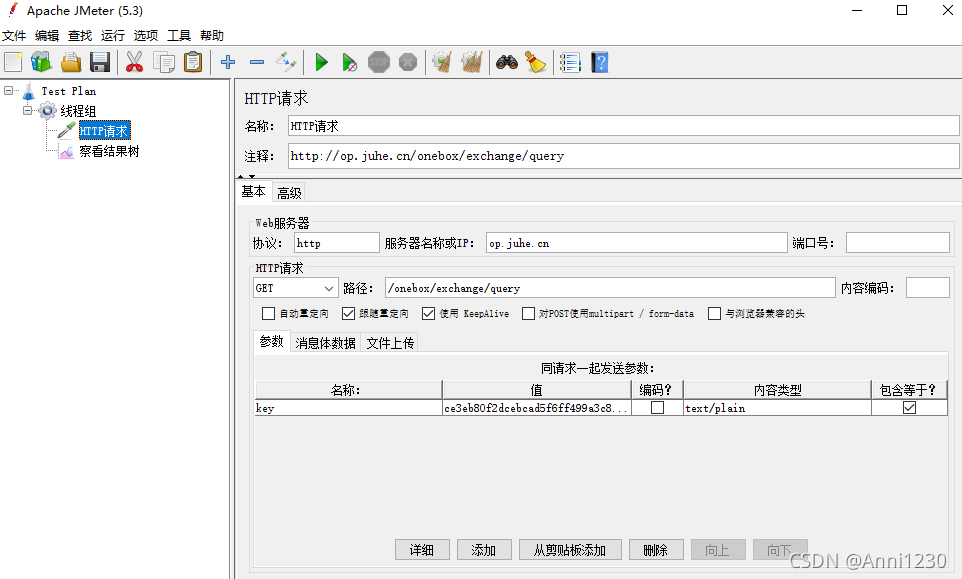Click the 路径 path field
962x579 pixels.
[x=610, y=288]
